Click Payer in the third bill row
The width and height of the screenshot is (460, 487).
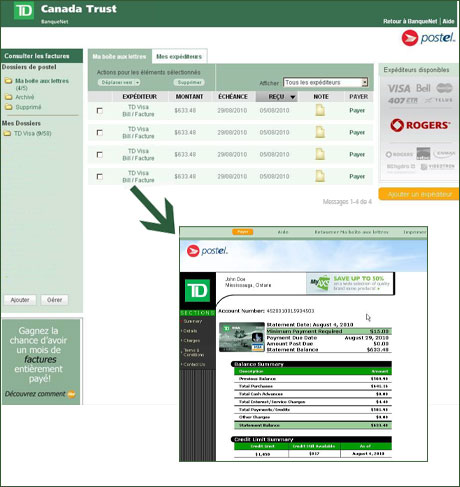(357, 154)
